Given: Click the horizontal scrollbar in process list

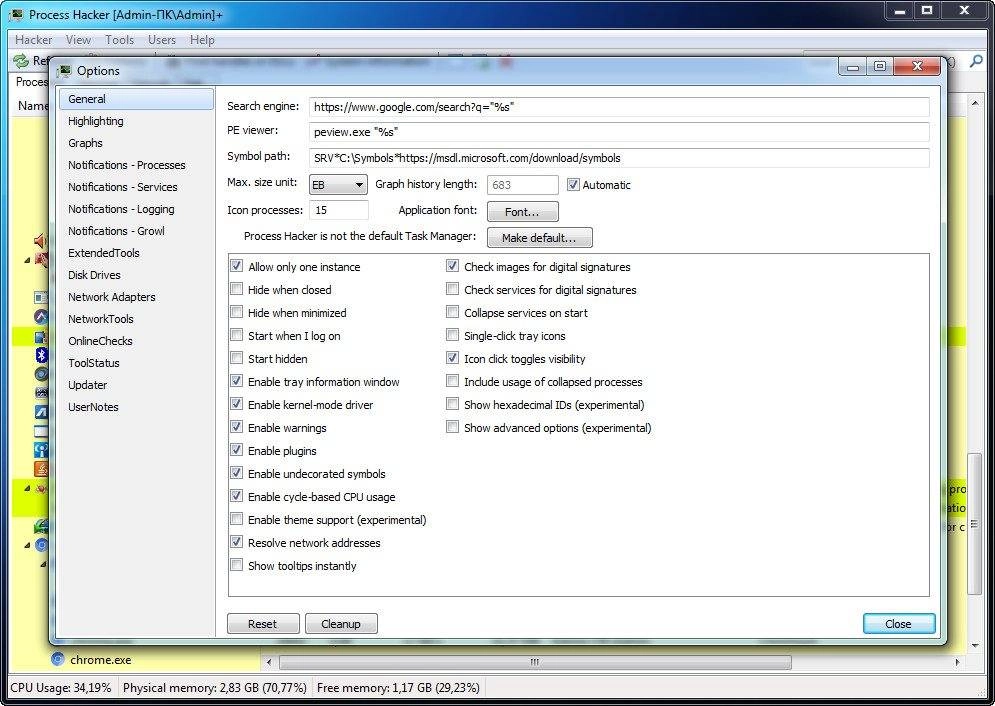Looking at the screenshot, I should coord(536,662).
